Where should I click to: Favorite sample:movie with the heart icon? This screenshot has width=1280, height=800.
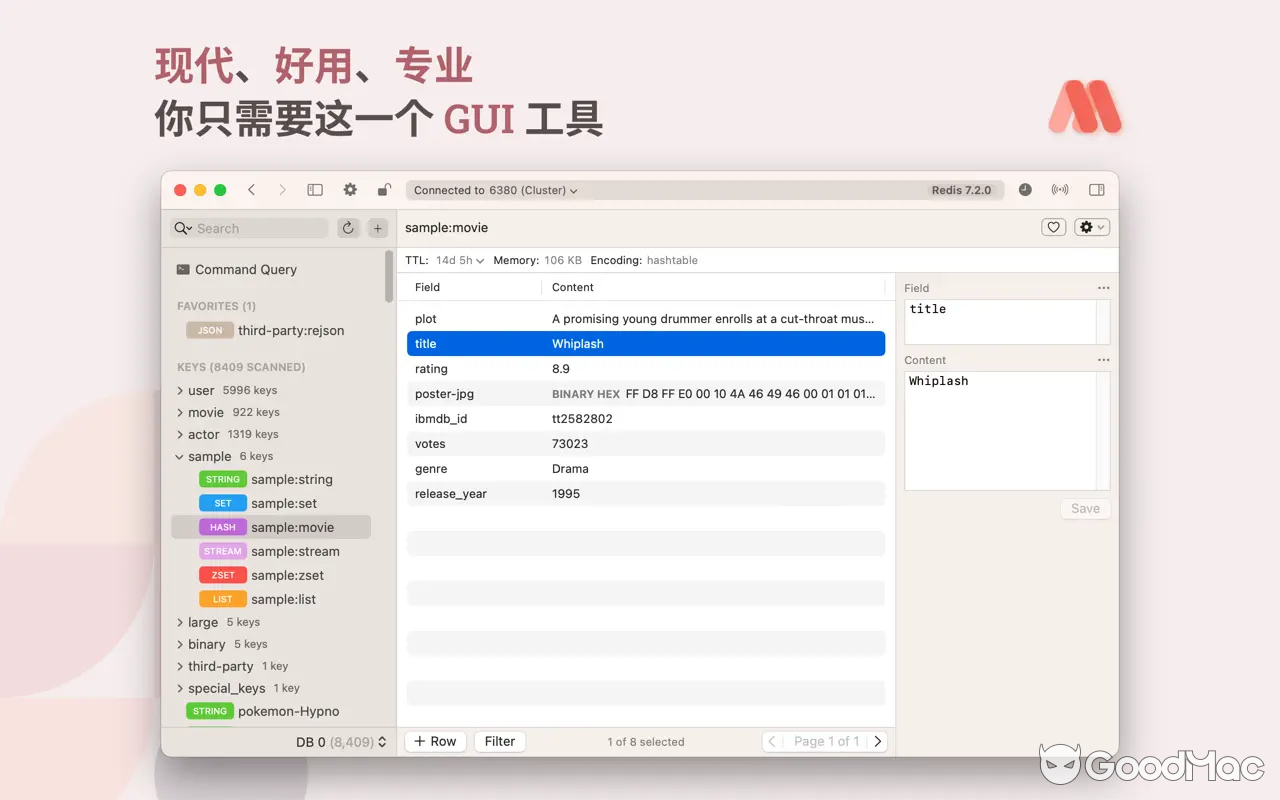pos(1053,227)
